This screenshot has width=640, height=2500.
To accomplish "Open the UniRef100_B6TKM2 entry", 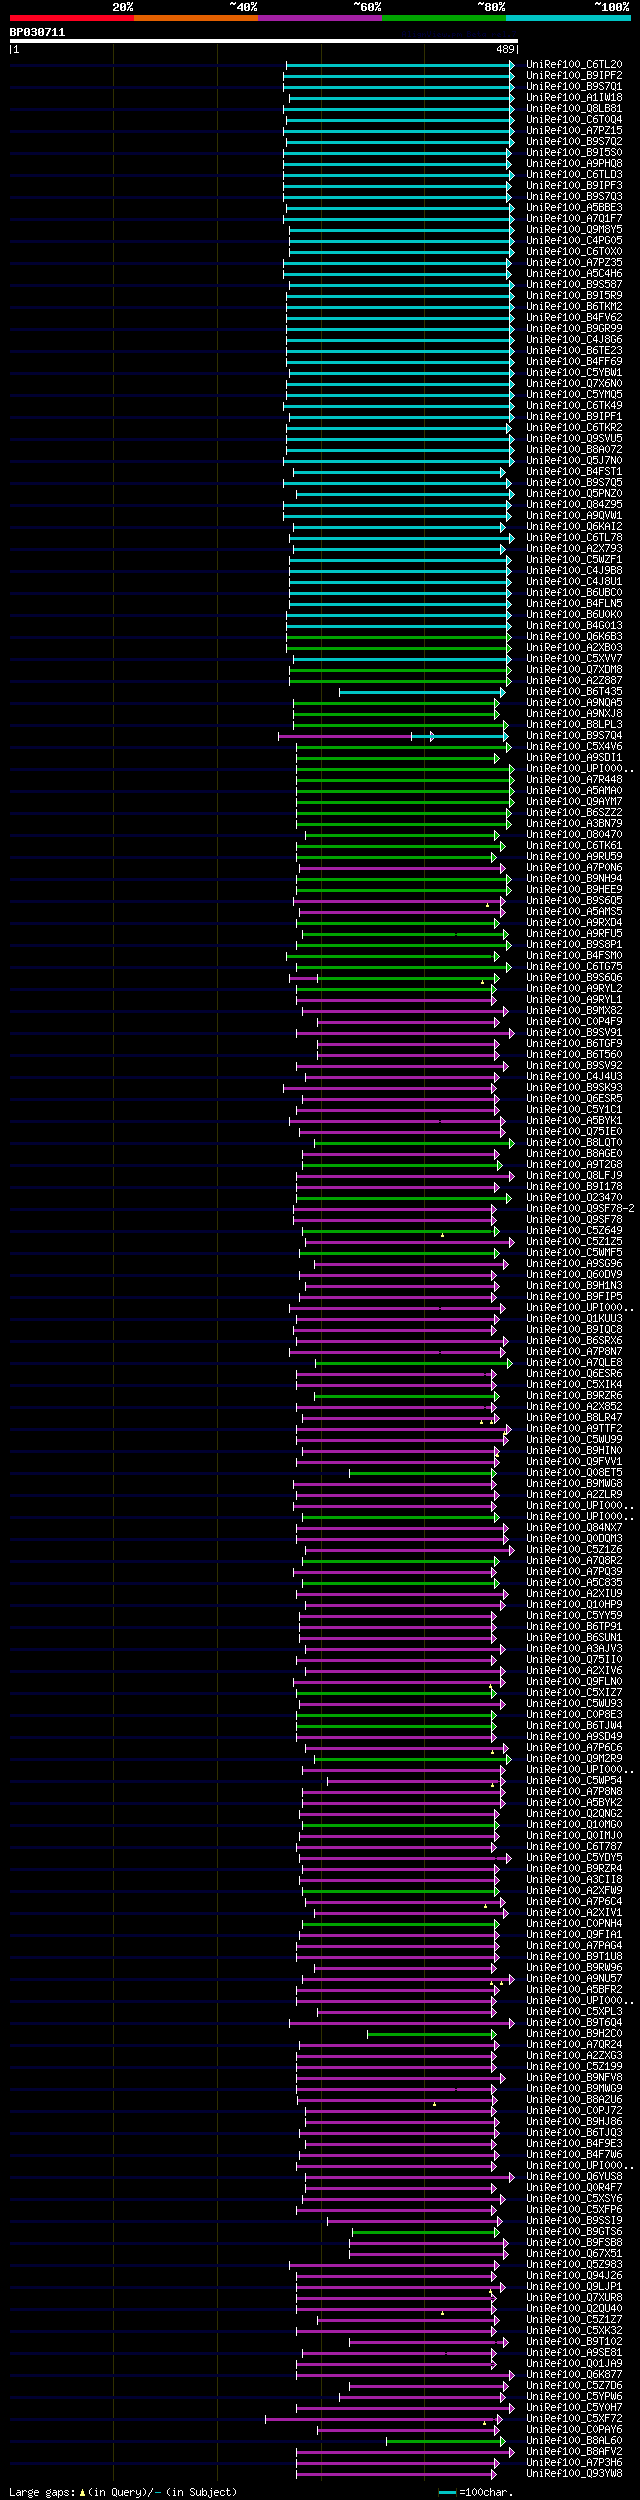I will (574, 307).
